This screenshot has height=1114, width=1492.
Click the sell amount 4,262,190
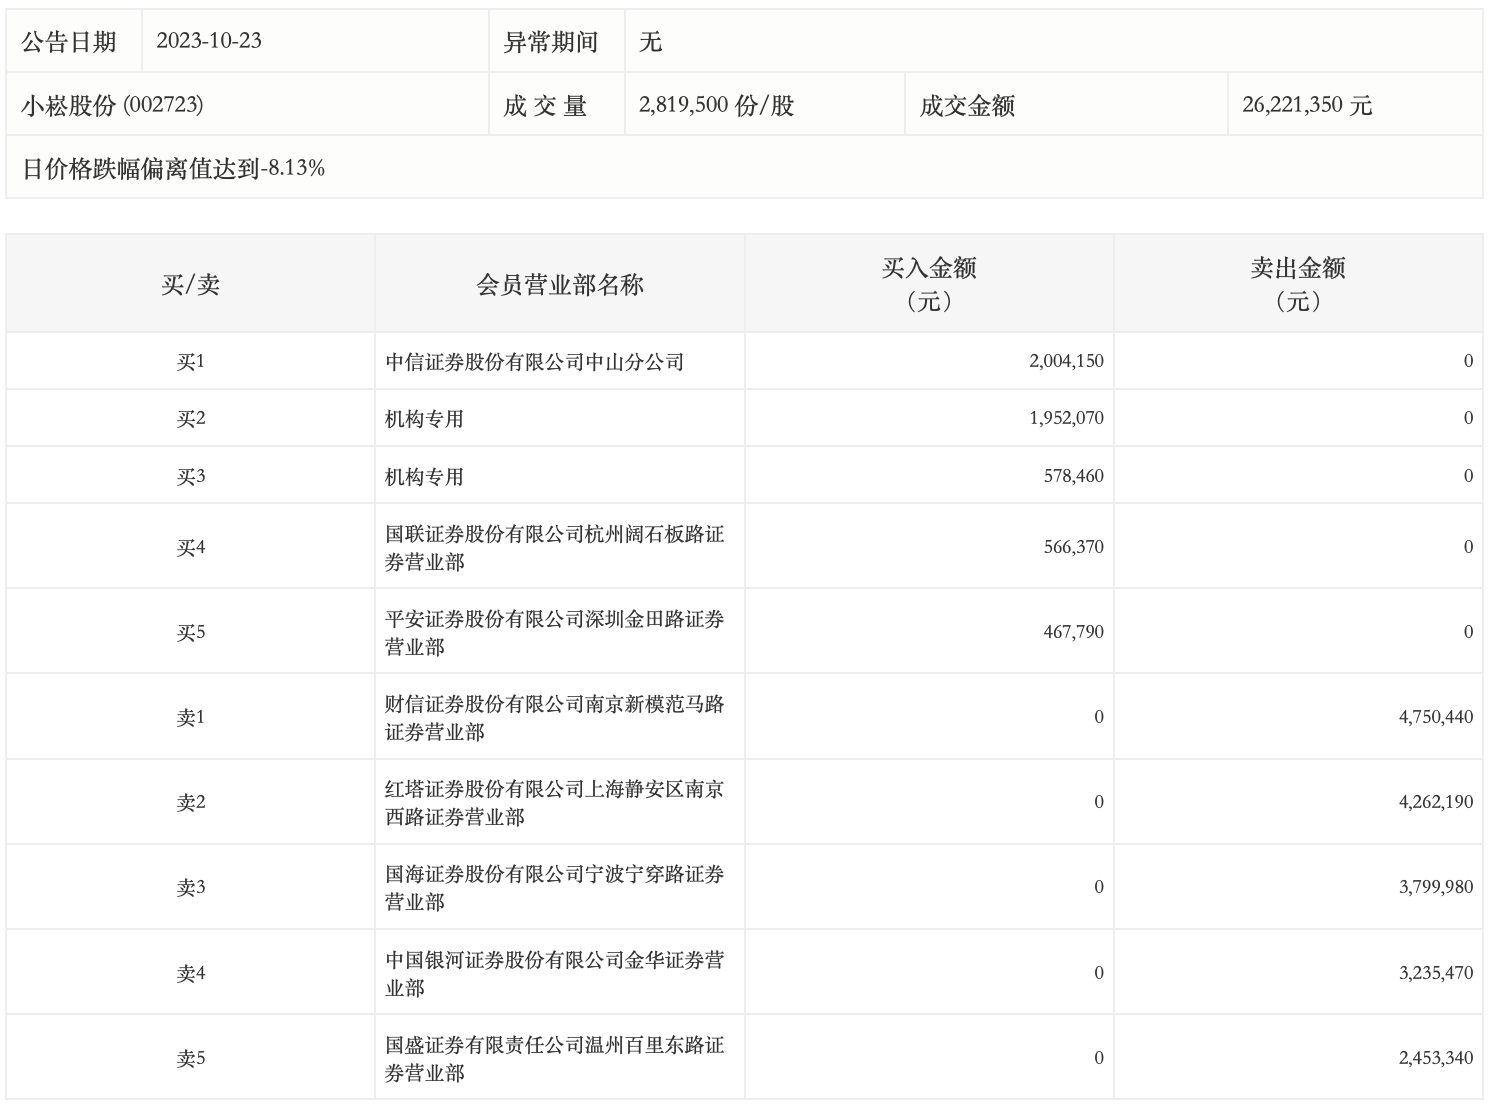coord(1435,802)
